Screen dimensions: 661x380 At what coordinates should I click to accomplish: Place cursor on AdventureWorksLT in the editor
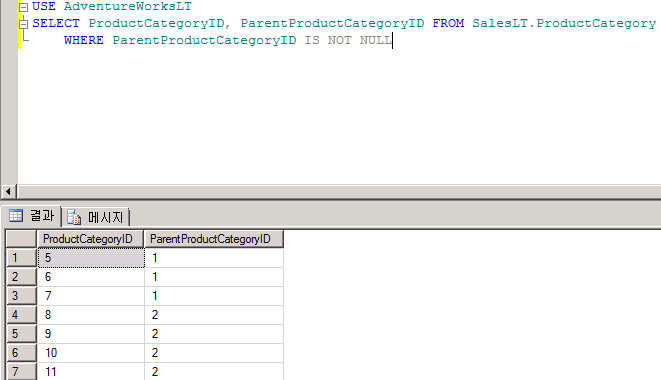[x=128, y=6]
